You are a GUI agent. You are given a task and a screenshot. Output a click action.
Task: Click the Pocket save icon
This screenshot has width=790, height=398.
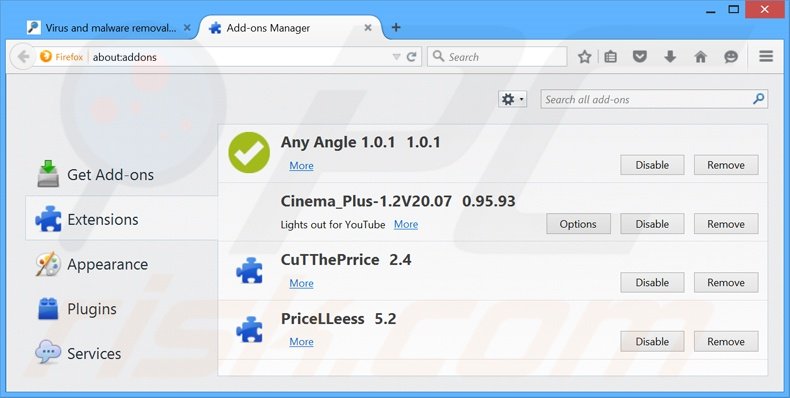click(640, 57)
